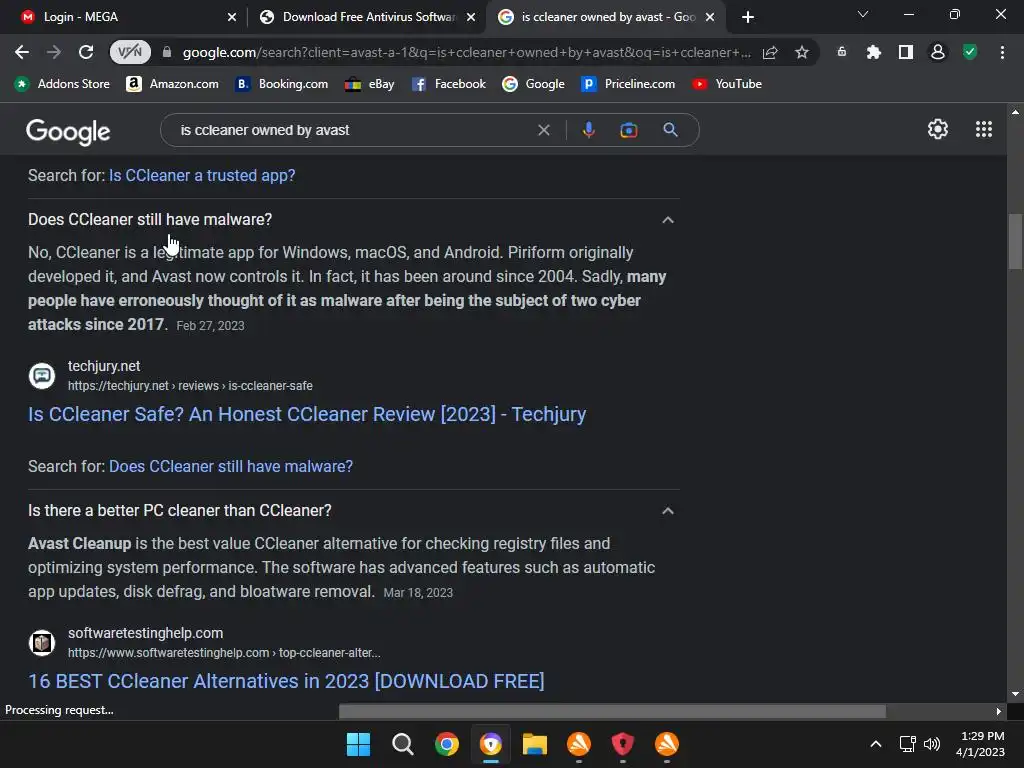Viewport: 1024px width, 768px height.
Task: Follow Is CCleaner a trusted app link
Action: click(x=202, y=176)
